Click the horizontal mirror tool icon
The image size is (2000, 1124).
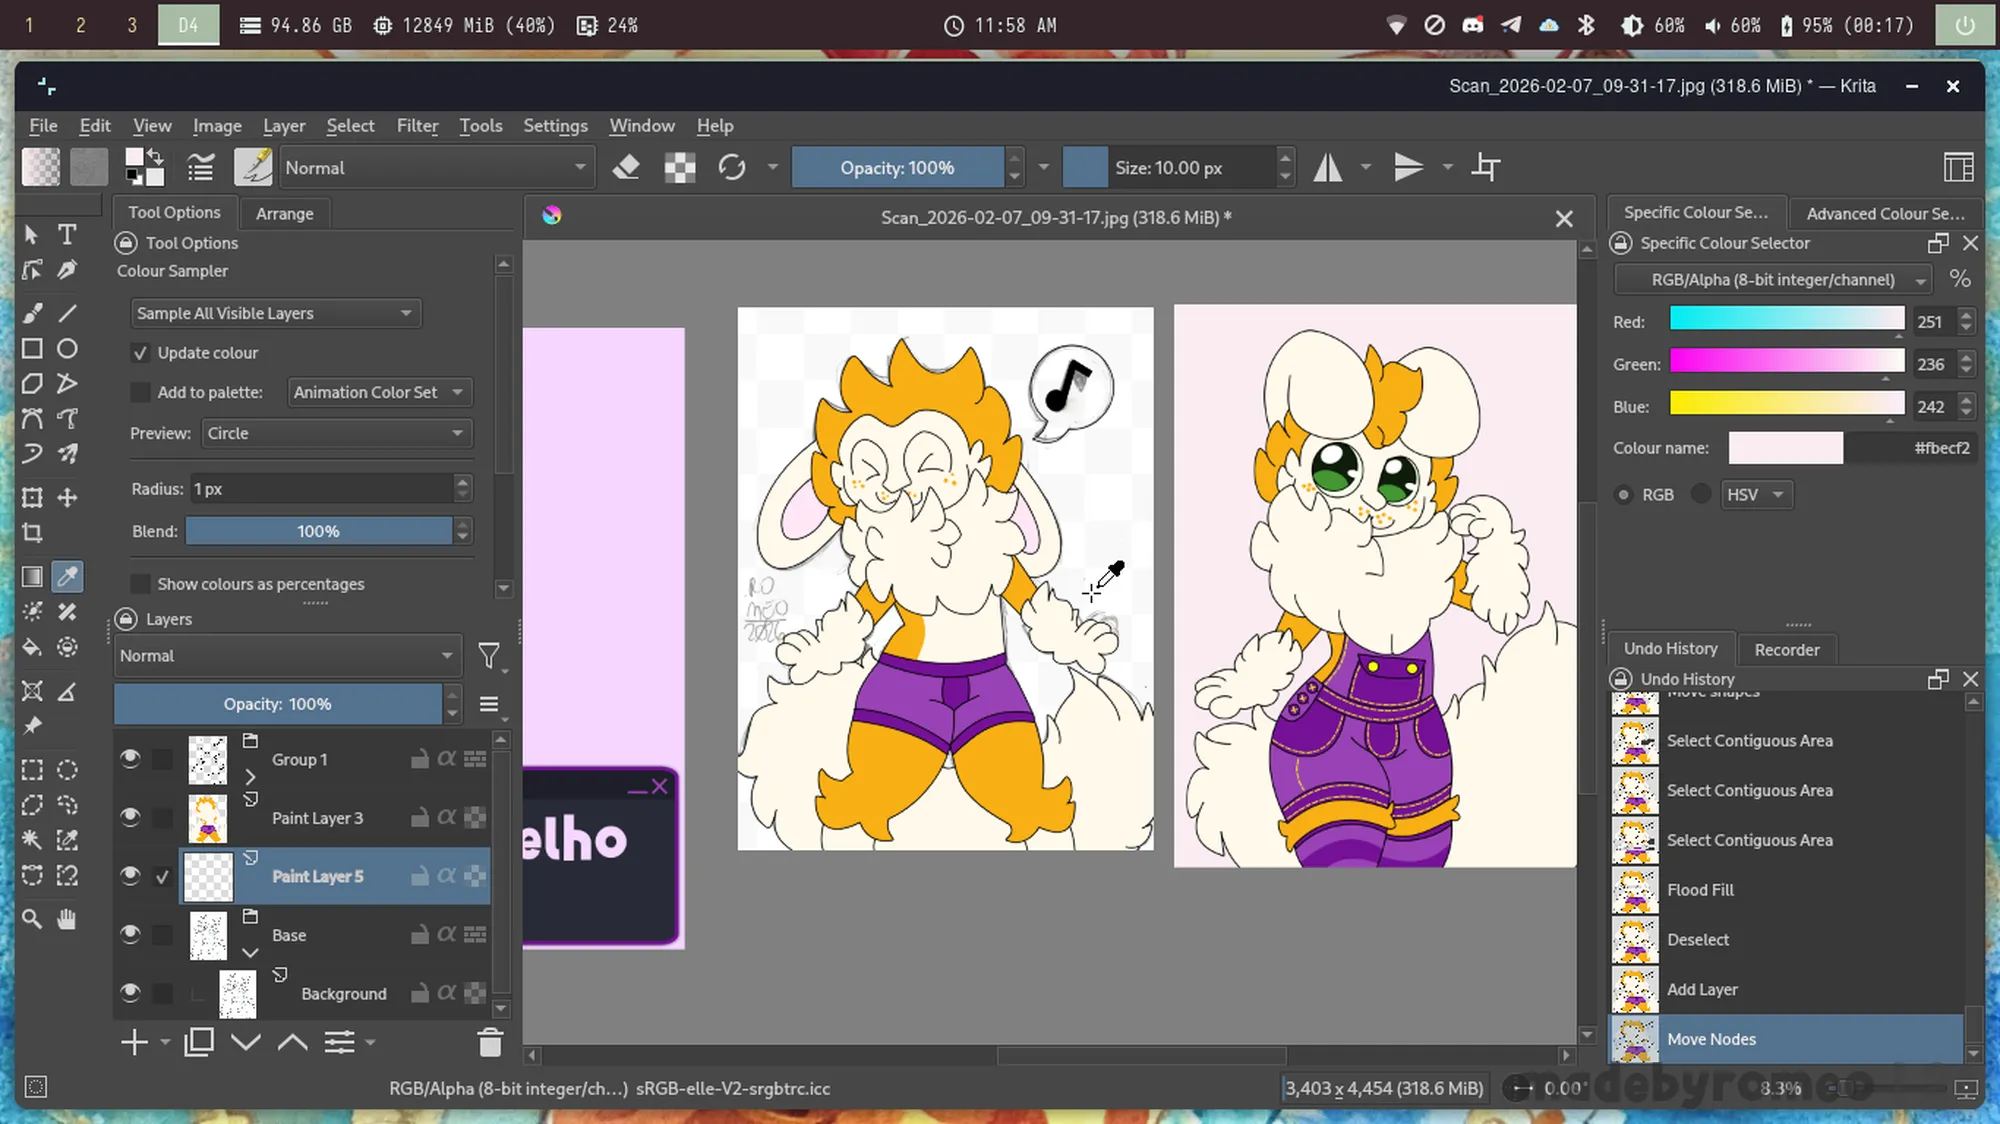tap(1328, 167)
